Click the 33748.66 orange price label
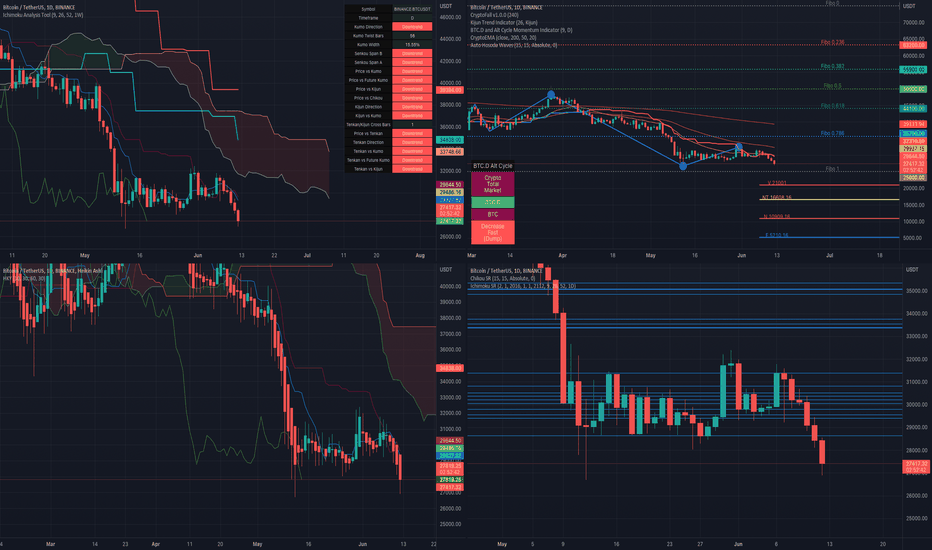This screenshot has width=932, height=550. pyautogui.click(x=449, y=152)
